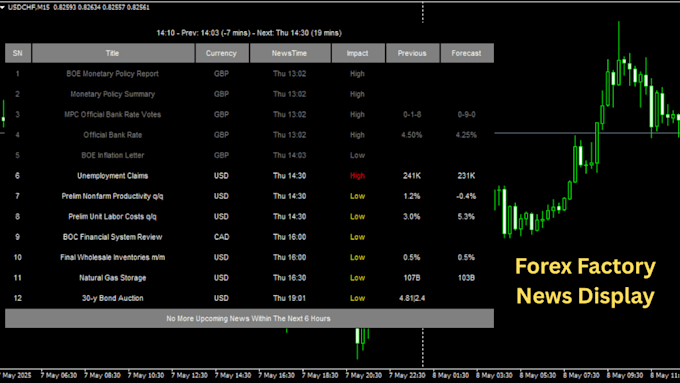This screenshot has height=383, width=680.
Task: Click the Previous column header
Action: 412,53
